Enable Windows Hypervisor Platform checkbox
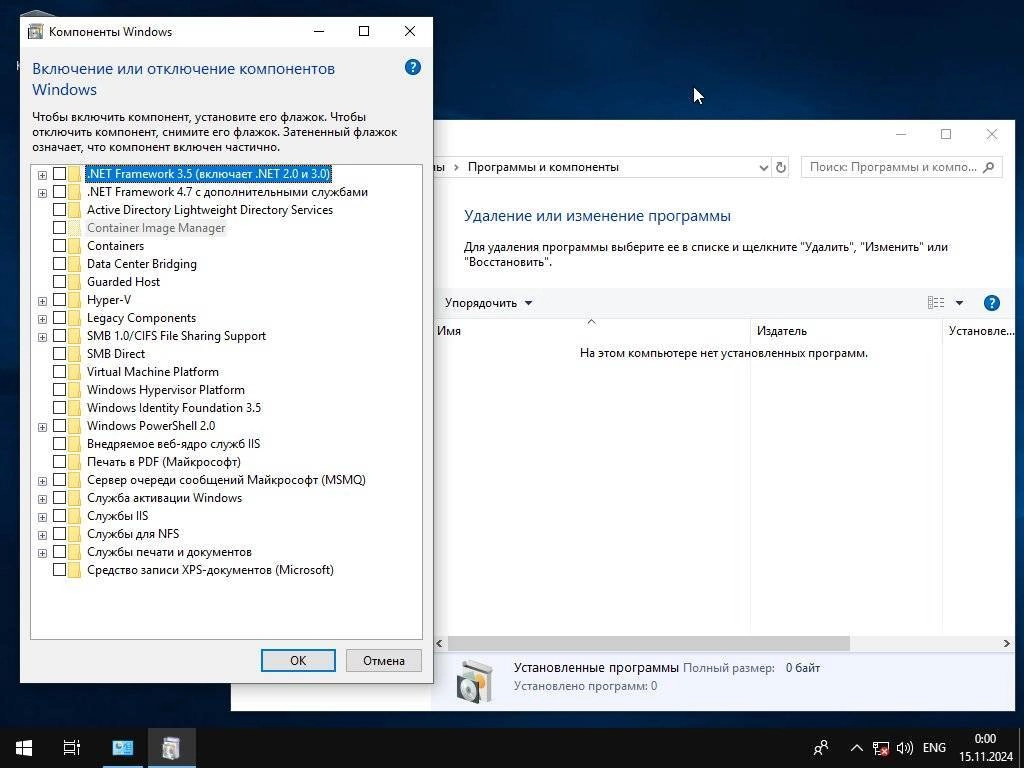The image size is (1024, 768). click(59, 390)
